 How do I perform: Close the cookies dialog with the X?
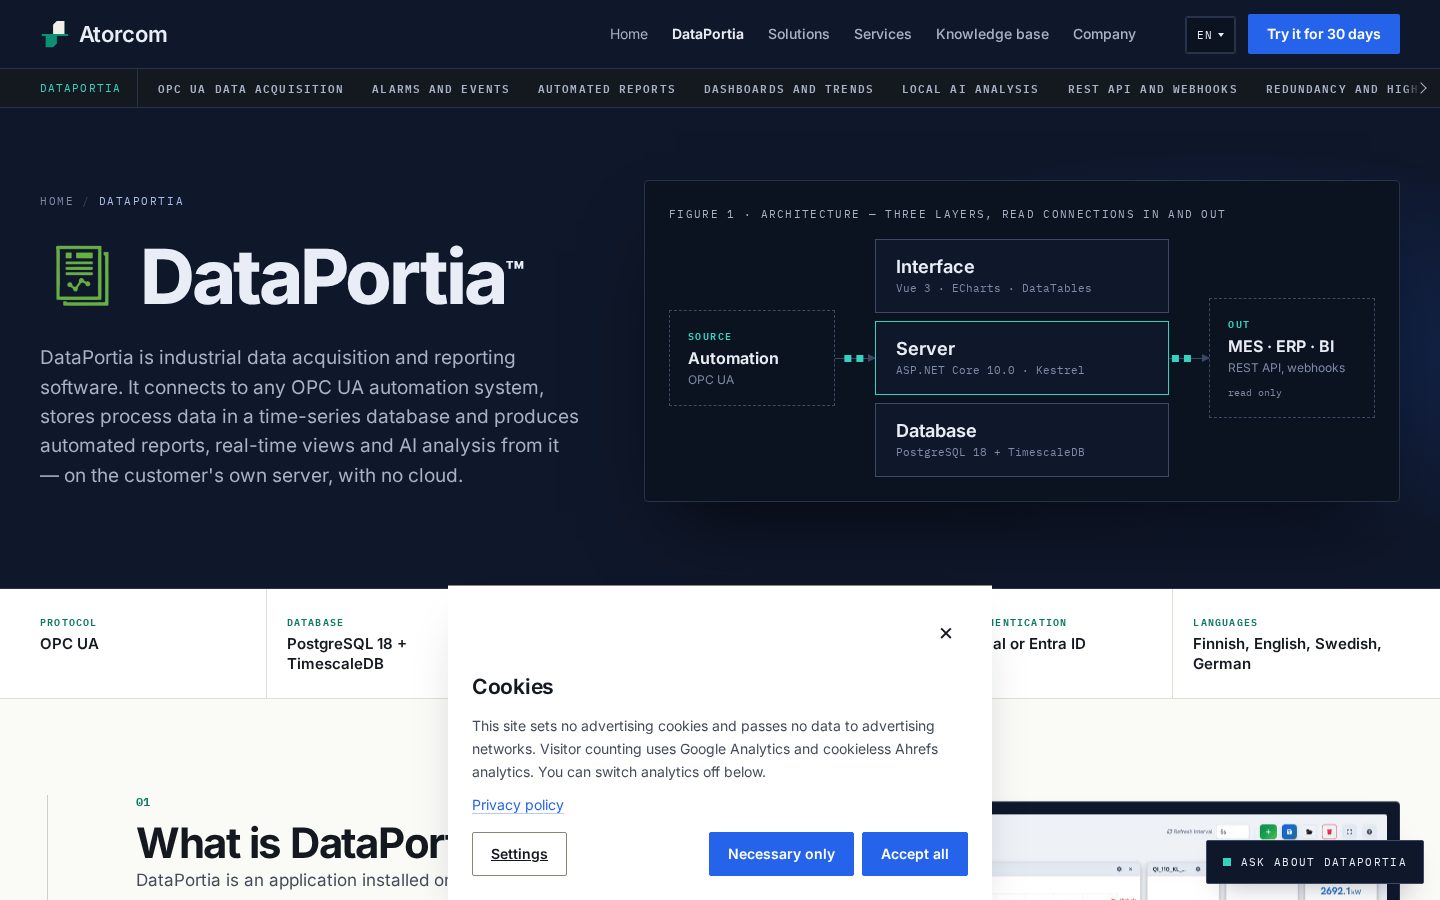pyautogui.click(x=946, y=633)
